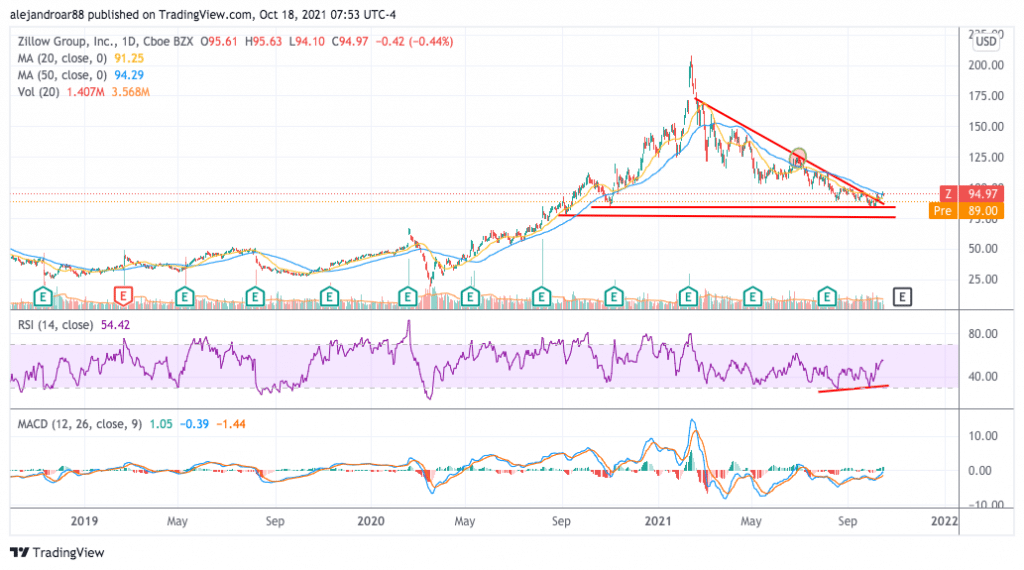Click the 150.00 price axis label
The image size is (1024, 570).
click(x=986, y=127)
